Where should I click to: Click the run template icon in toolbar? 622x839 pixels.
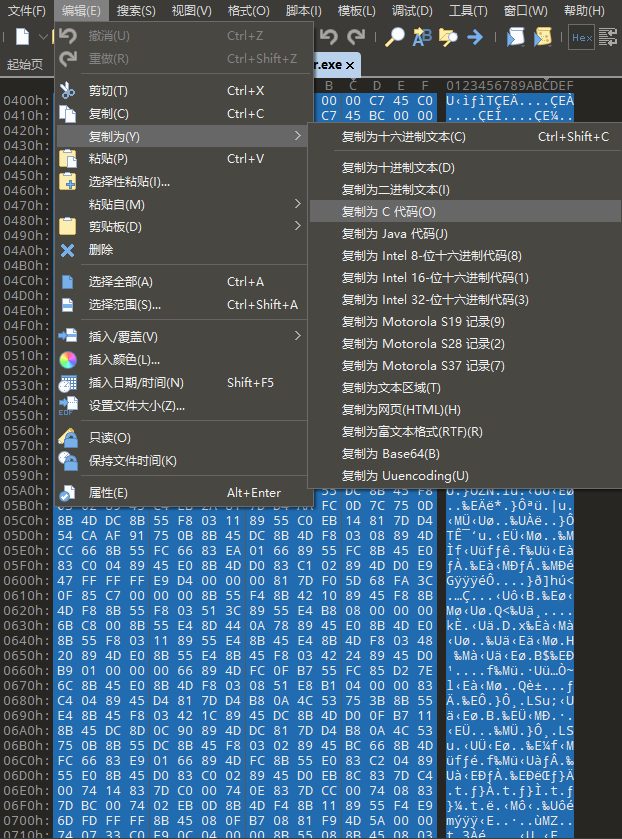[x=542, y=36]
